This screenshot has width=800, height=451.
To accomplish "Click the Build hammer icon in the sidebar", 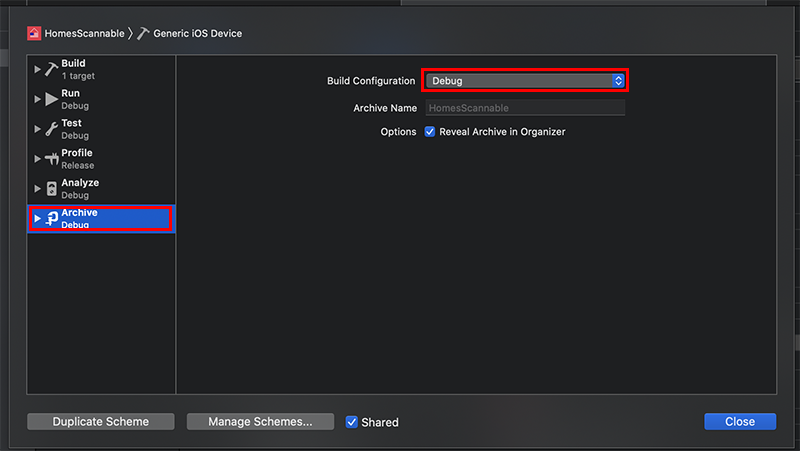I will (x=51, y=69).
